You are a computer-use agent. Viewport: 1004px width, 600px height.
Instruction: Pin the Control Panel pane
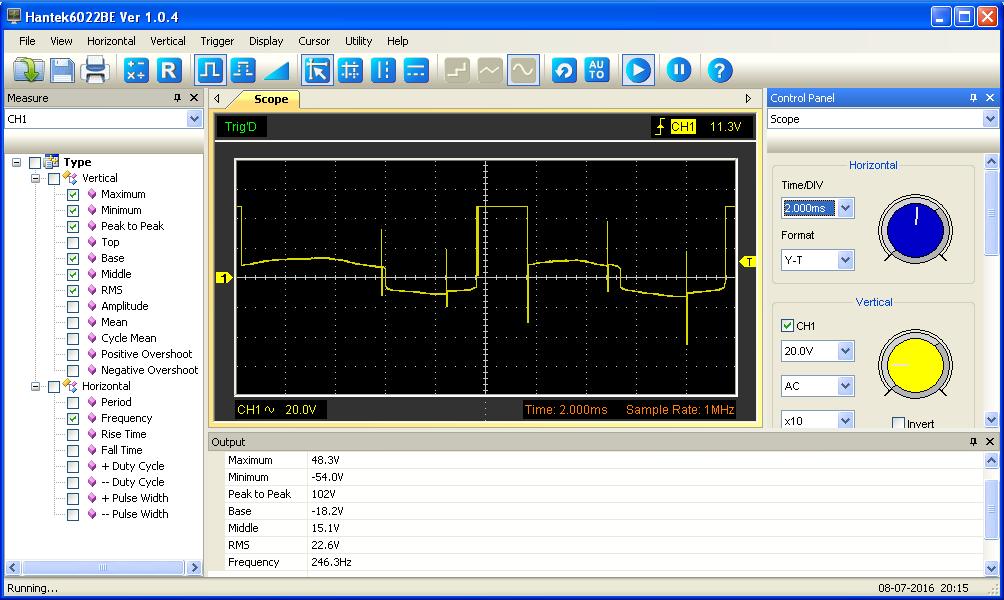[x=973, y=98]
